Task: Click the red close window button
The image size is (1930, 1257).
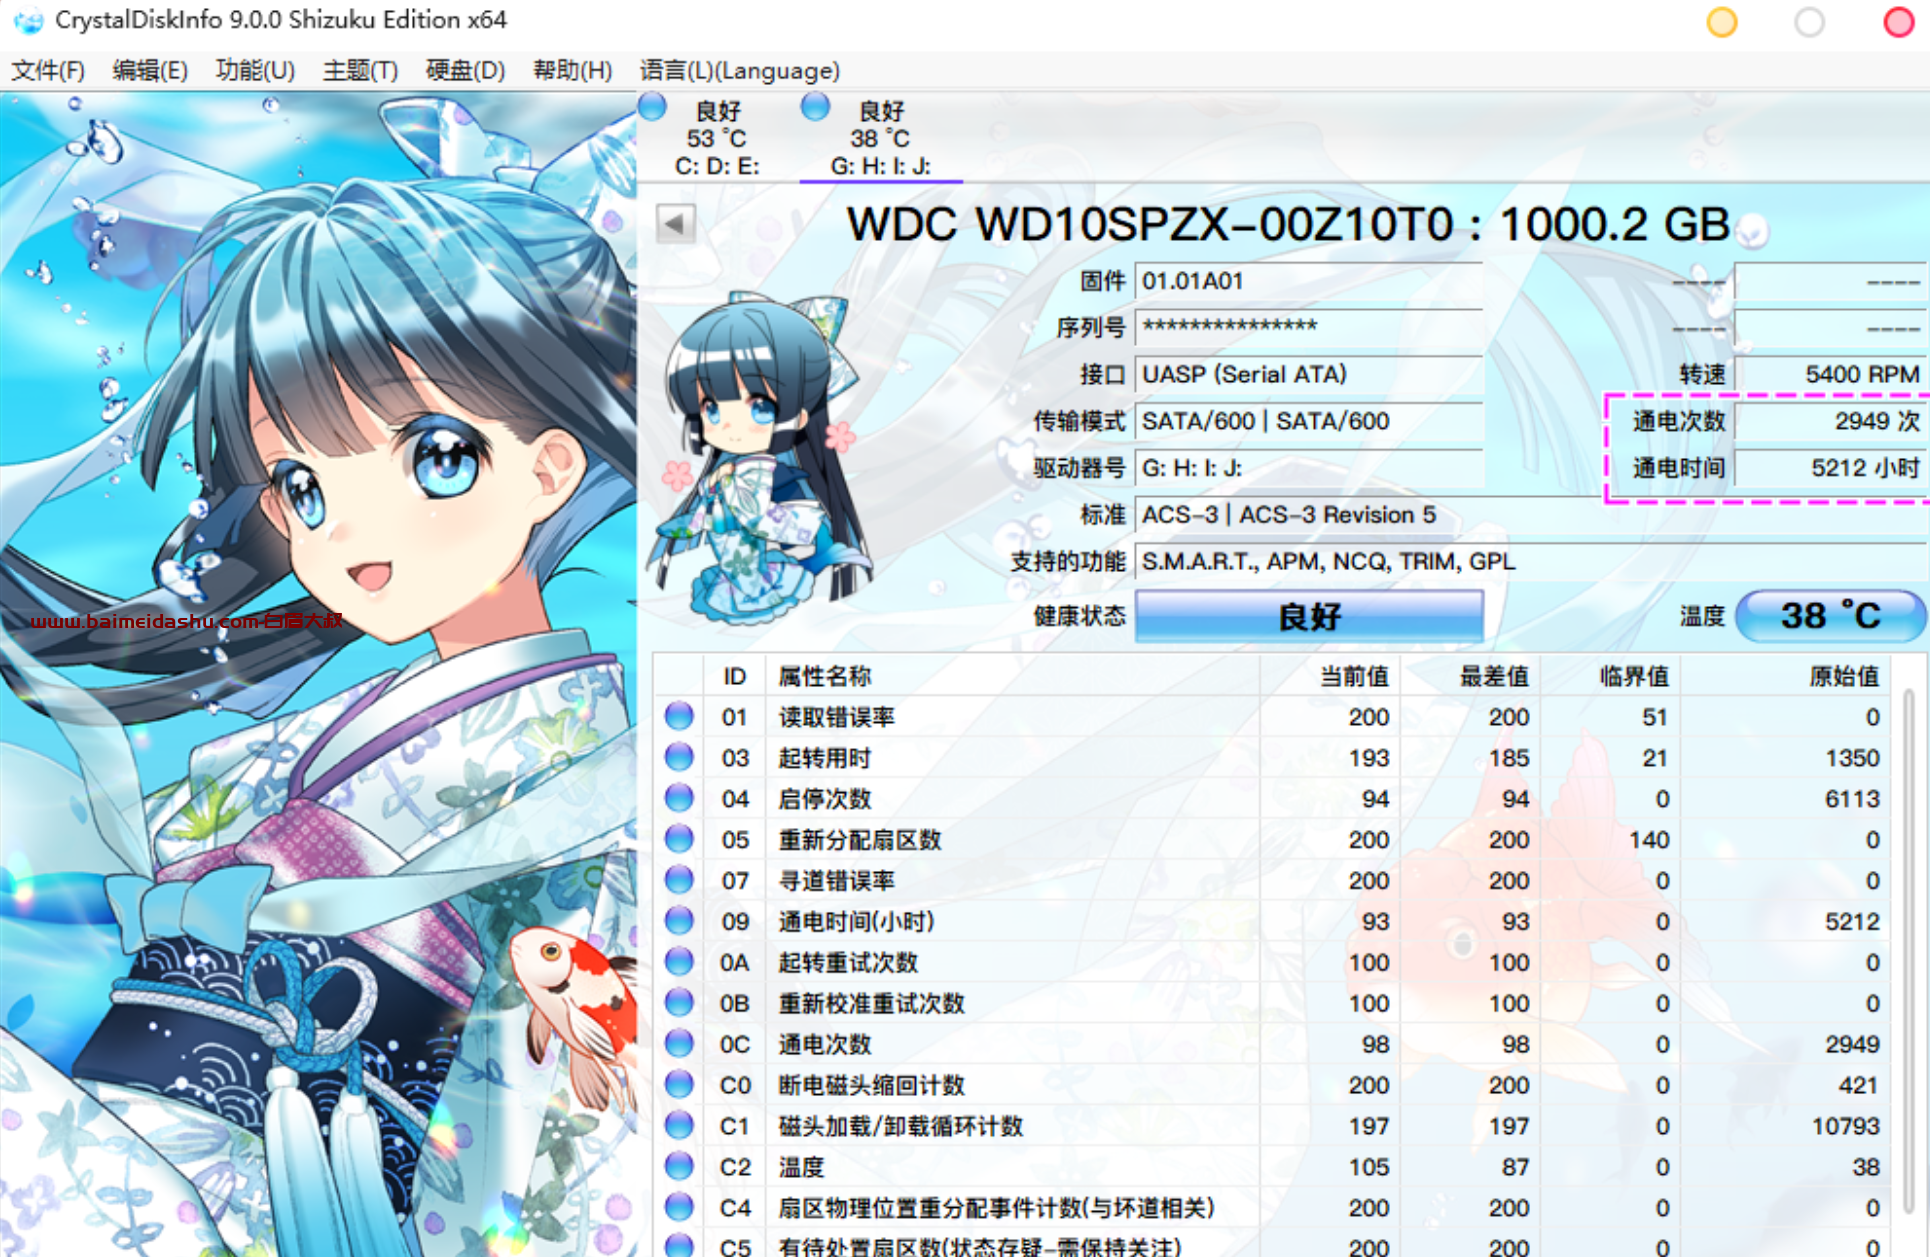Action: [x=1898, y=22]
